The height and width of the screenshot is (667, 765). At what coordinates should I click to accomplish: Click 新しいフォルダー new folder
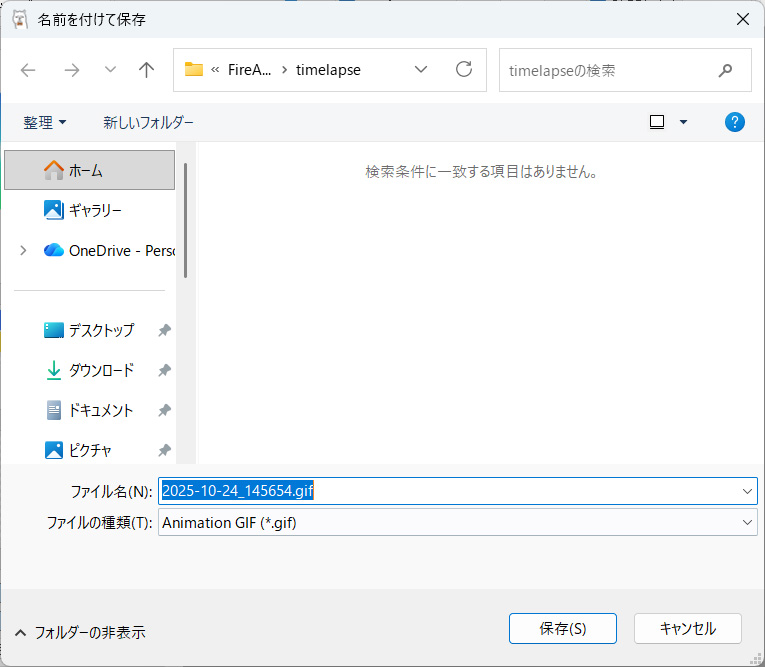pos(148,122)
